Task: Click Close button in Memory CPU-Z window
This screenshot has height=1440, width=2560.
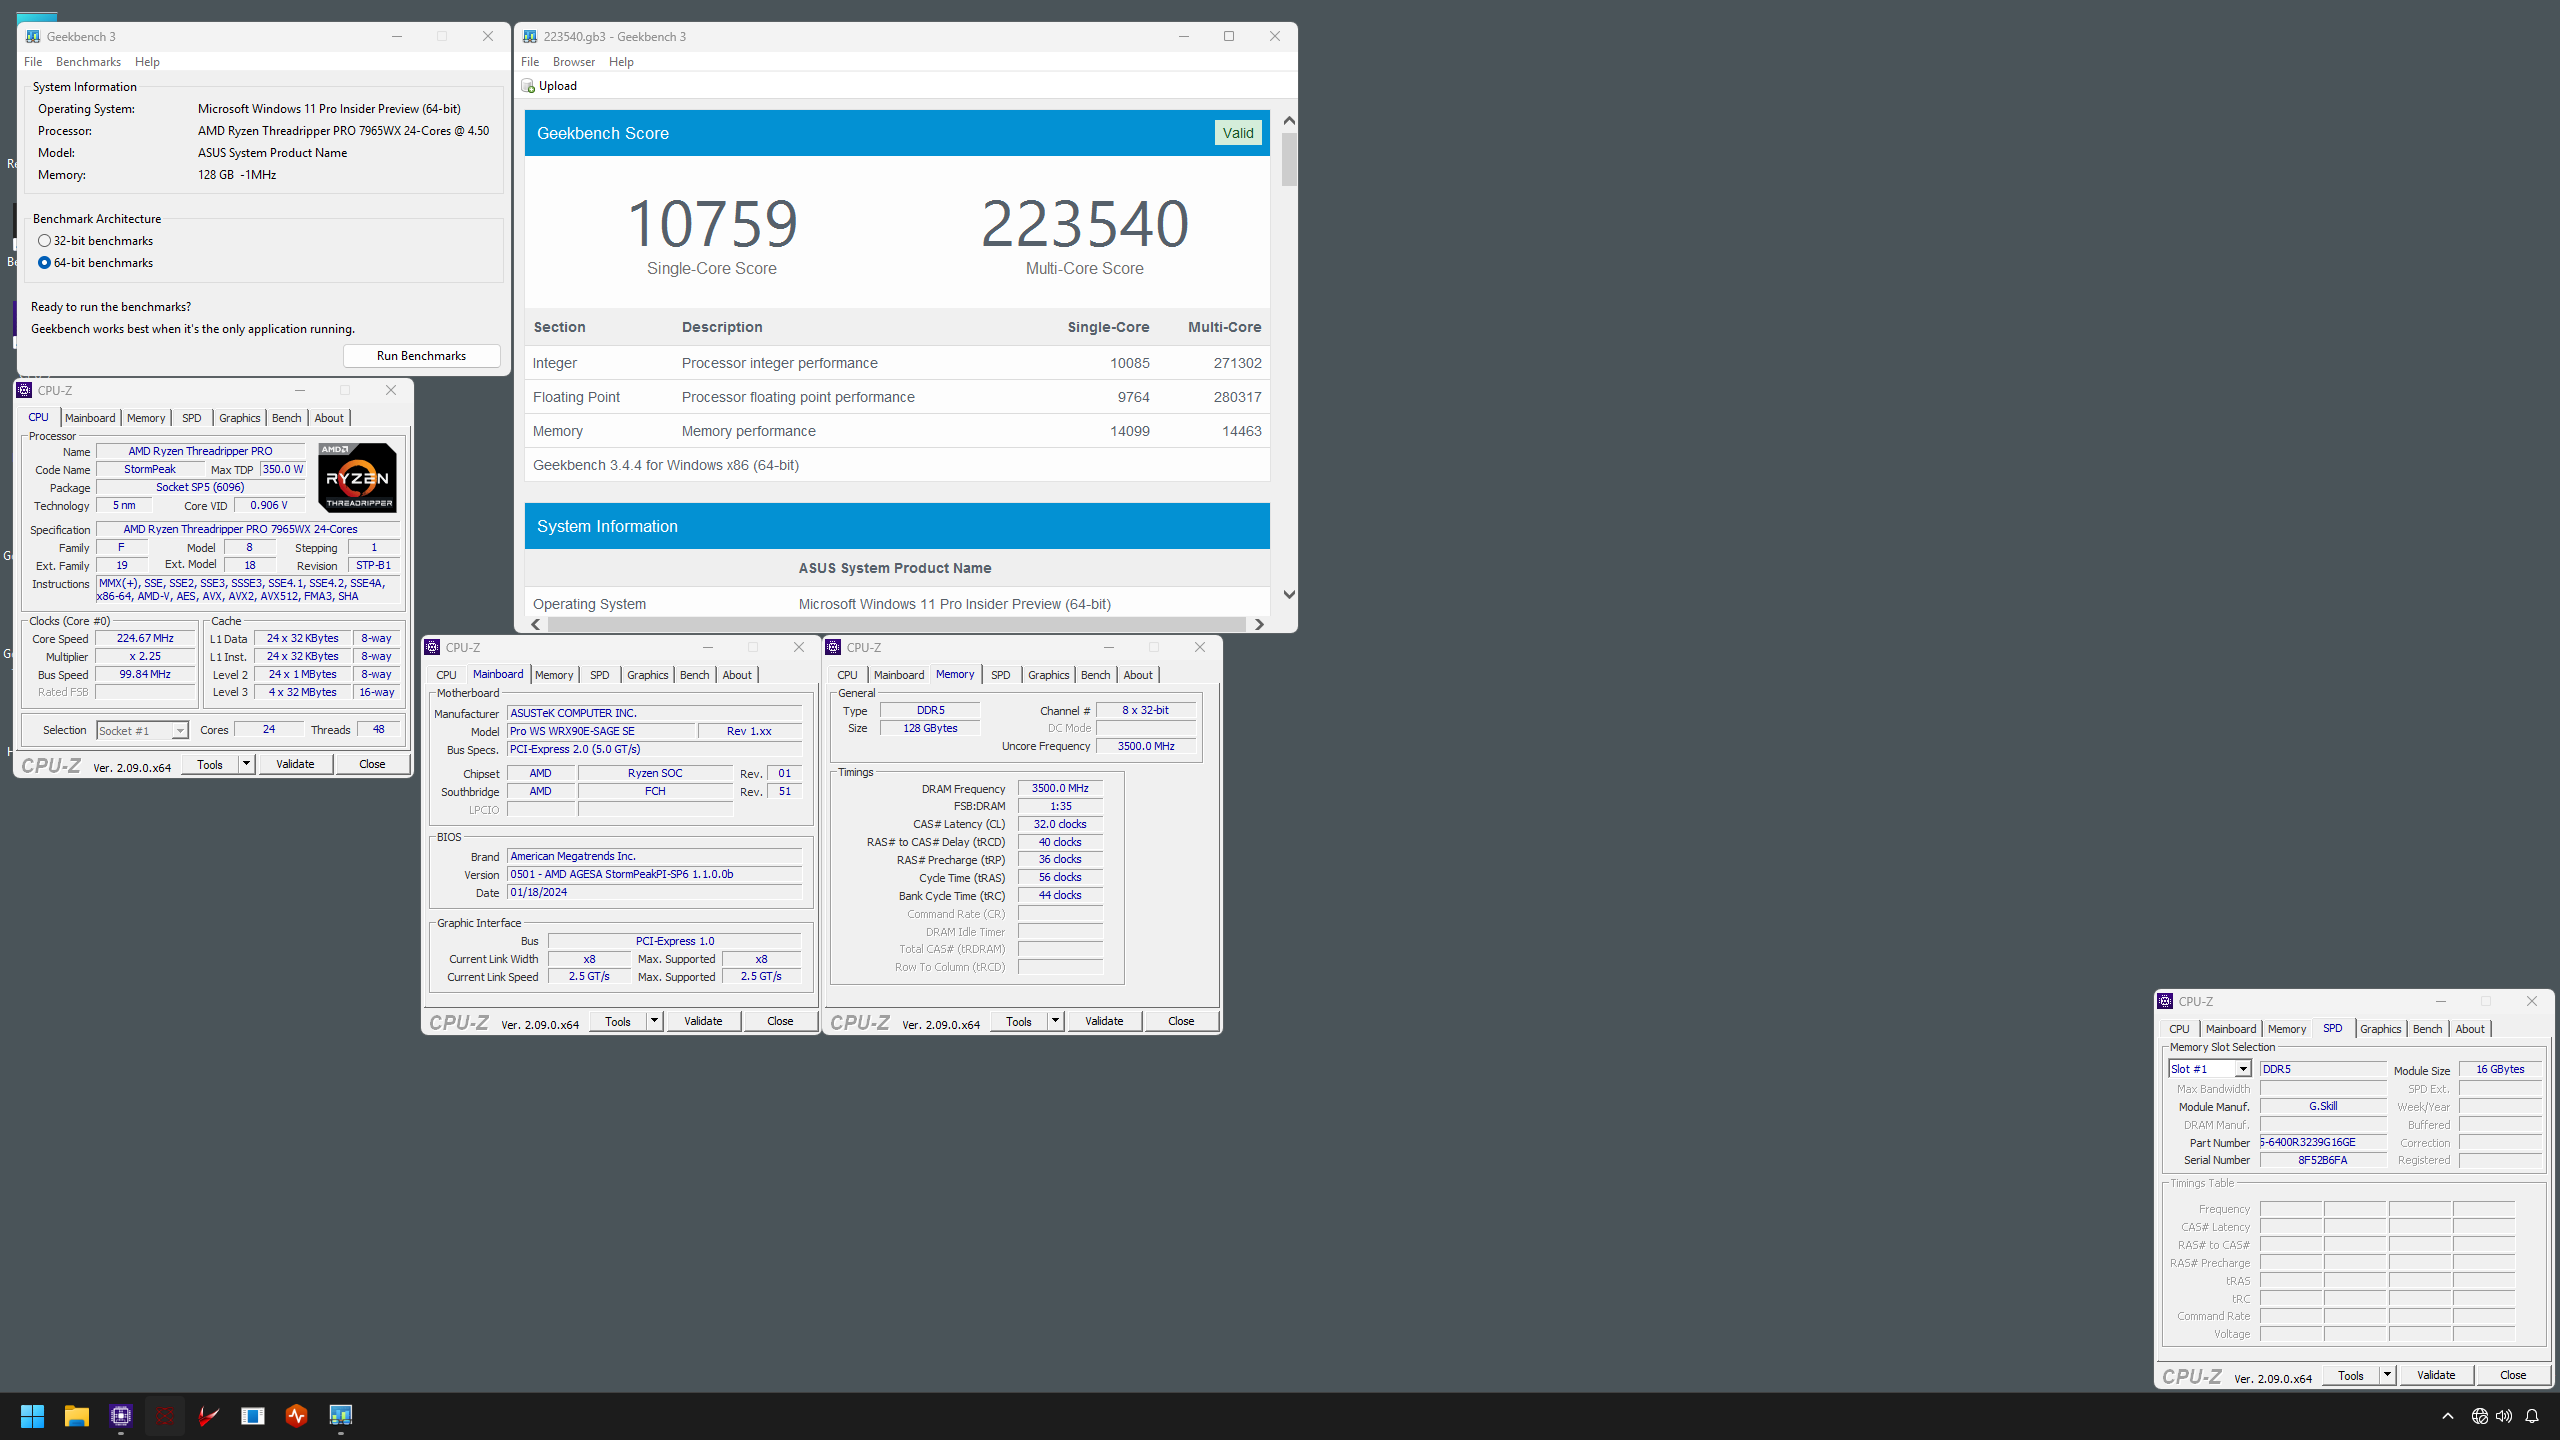Action: point(1181,1021)
